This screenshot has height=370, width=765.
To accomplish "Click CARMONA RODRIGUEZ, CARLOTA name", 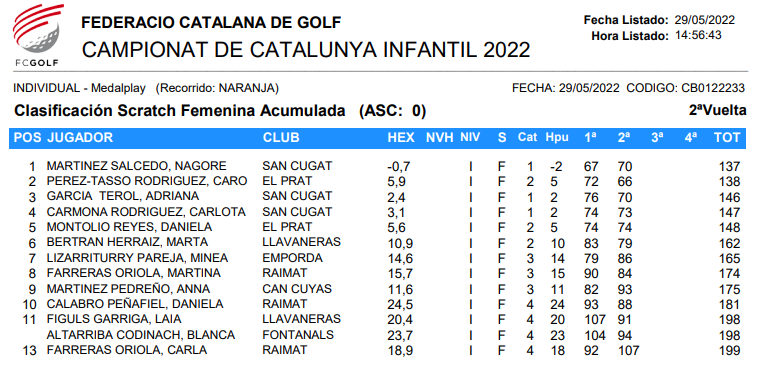I will click(x=146, y=212).
